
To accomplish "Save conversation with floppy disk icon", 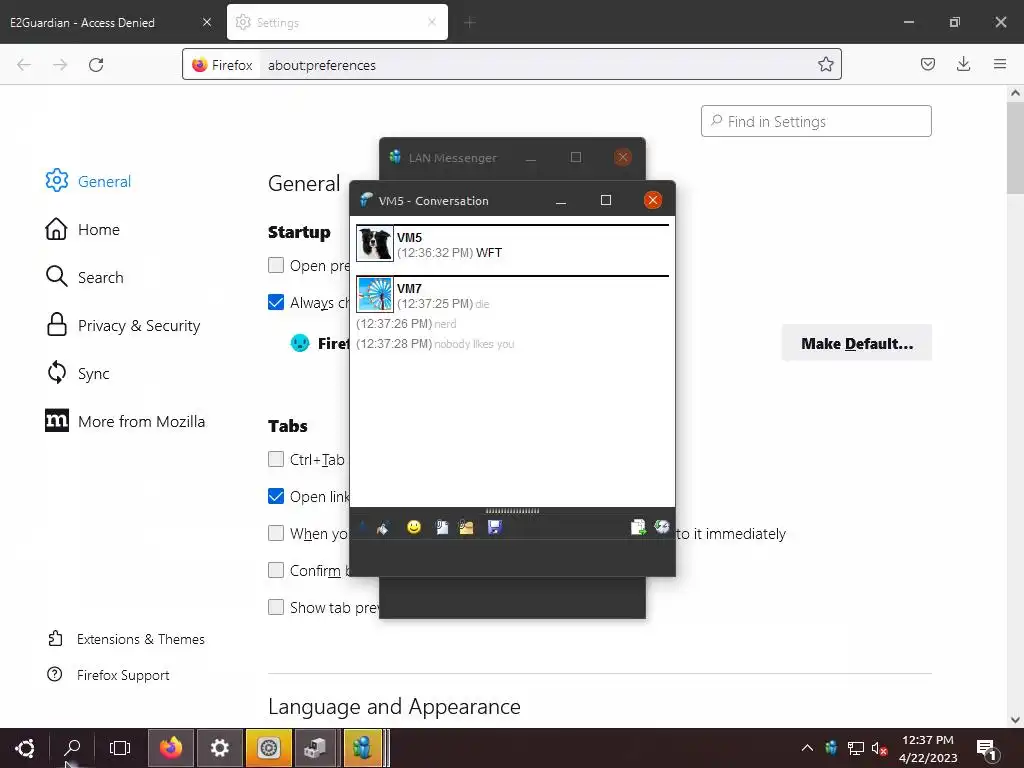I will tap(494, 527).
